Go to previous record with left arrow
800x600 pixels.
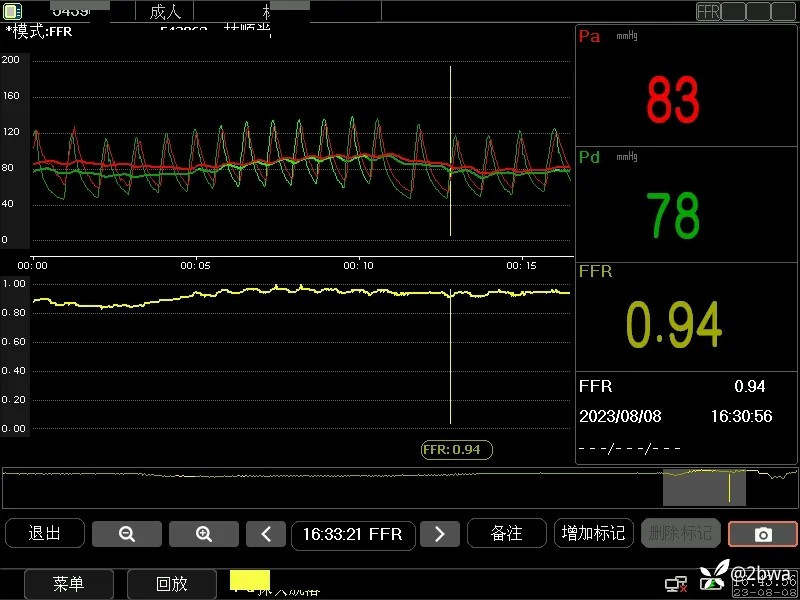click(266, 534)
